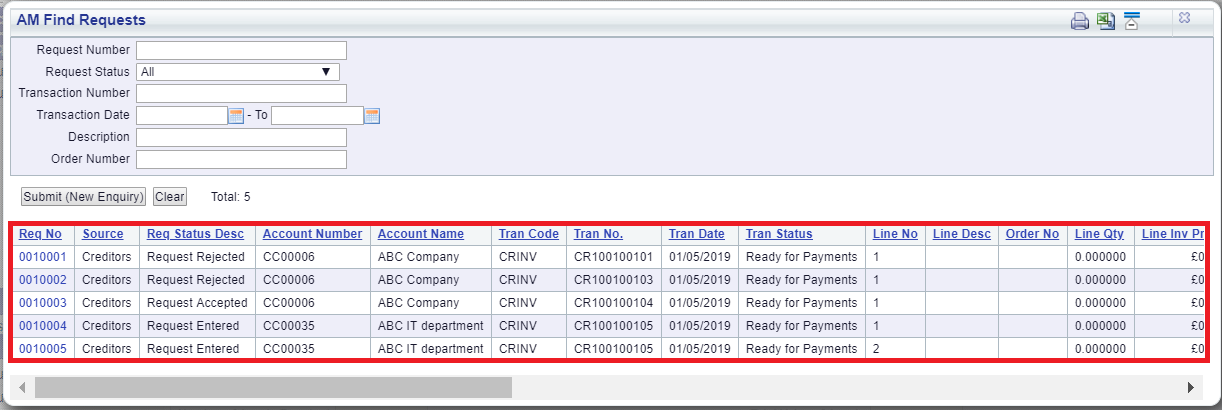
Task: Focus the Description input field
Action: tap(241, 137)
